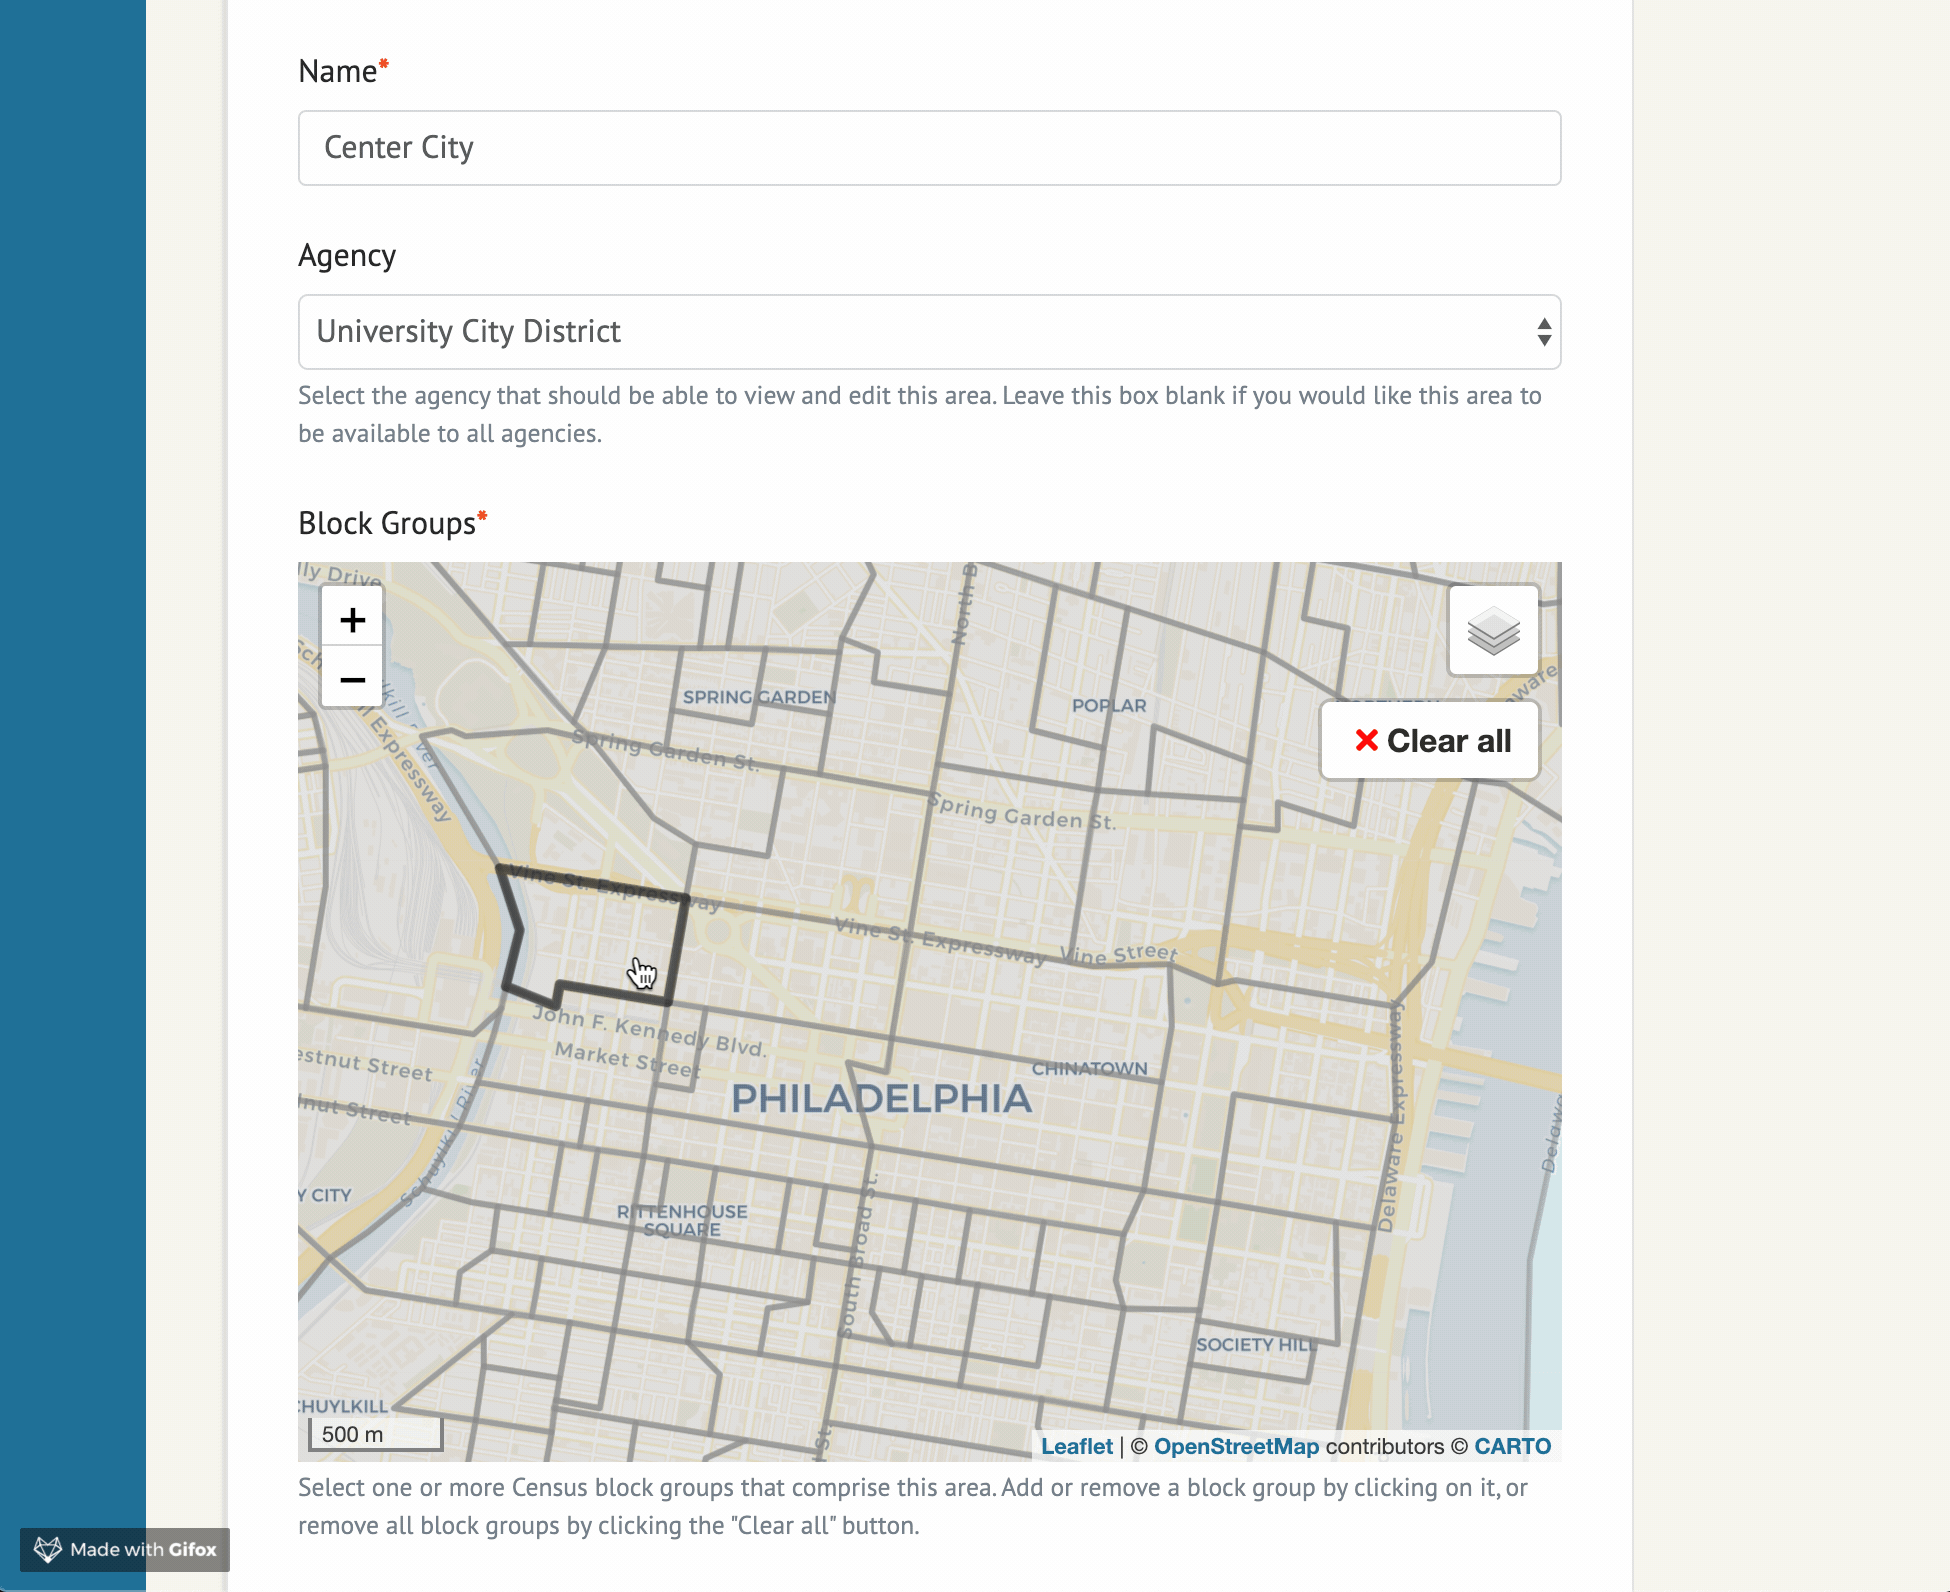
Task: Open the map layers control icon
Action: tap(1493, 631)
